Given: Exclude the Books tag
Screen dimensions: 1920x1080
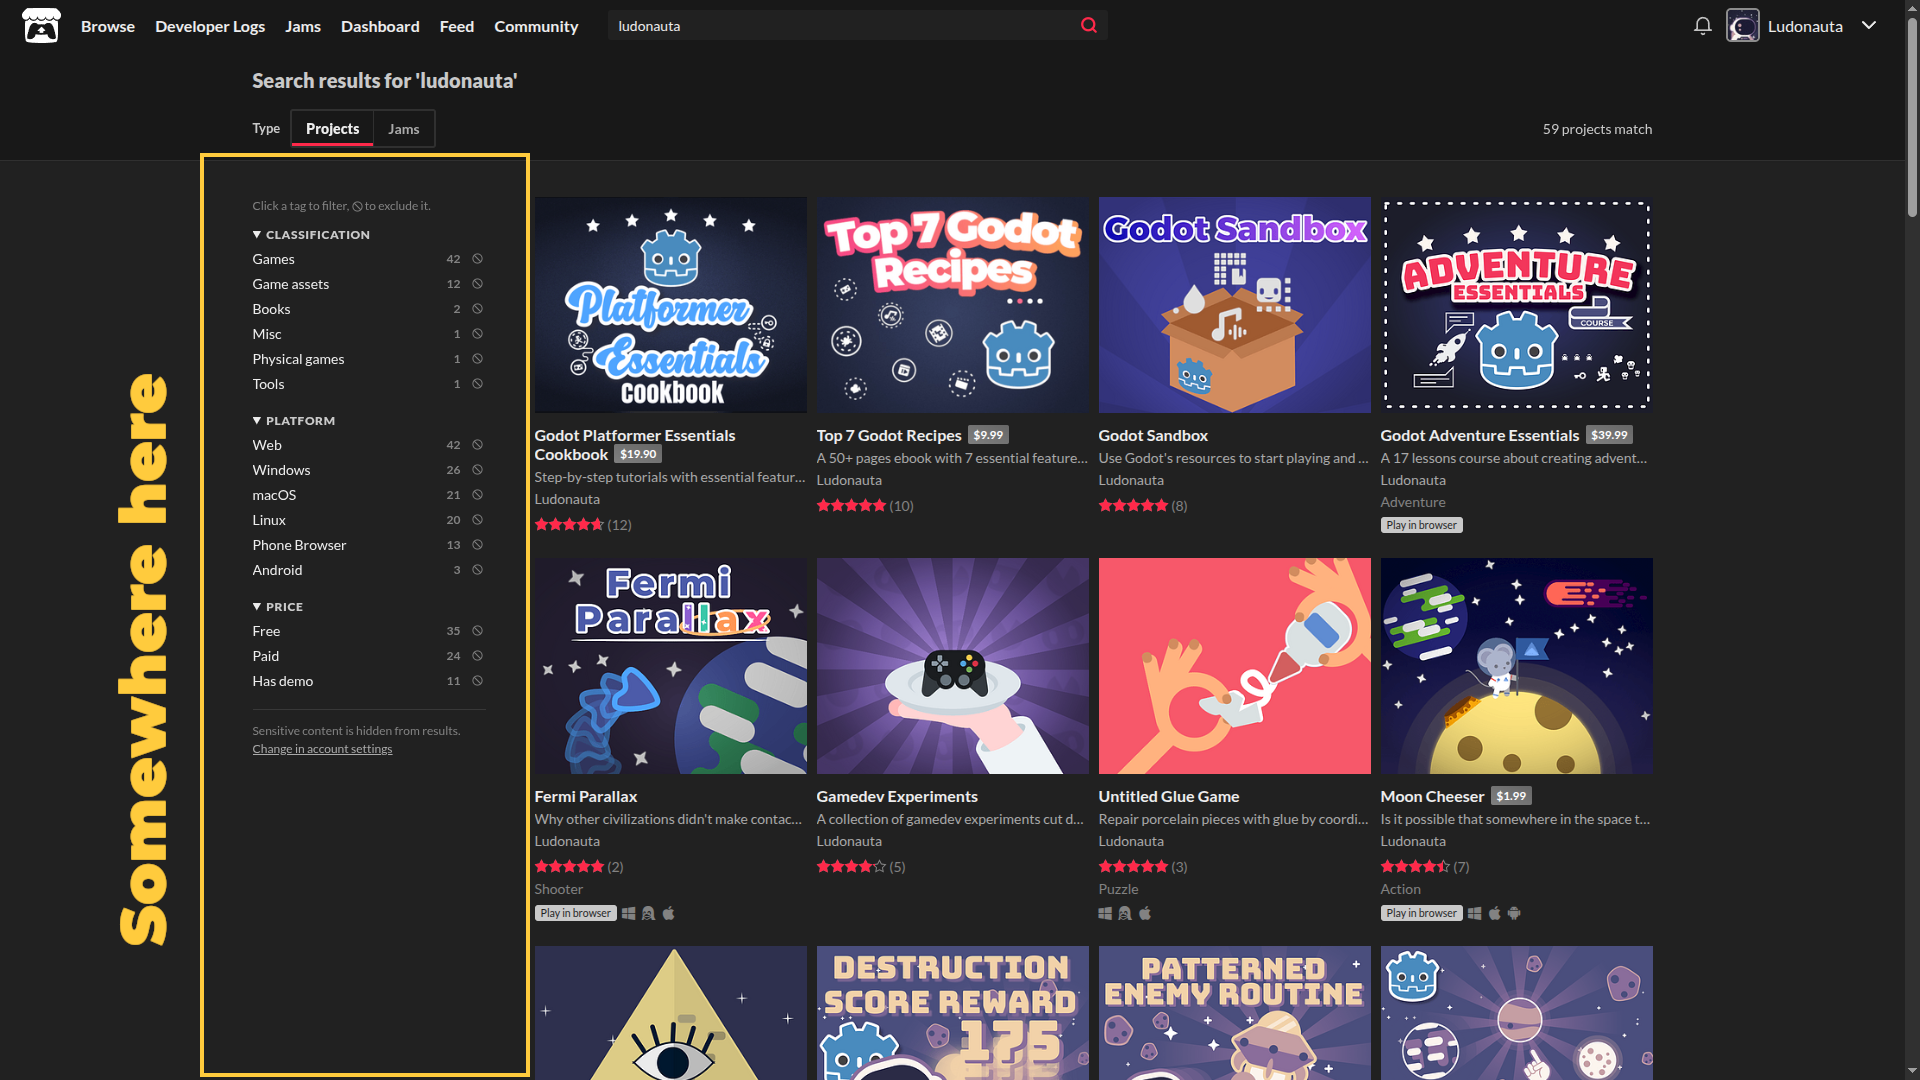Looking at the screenshot, I should pyautogui.click(x=478, y=309).
